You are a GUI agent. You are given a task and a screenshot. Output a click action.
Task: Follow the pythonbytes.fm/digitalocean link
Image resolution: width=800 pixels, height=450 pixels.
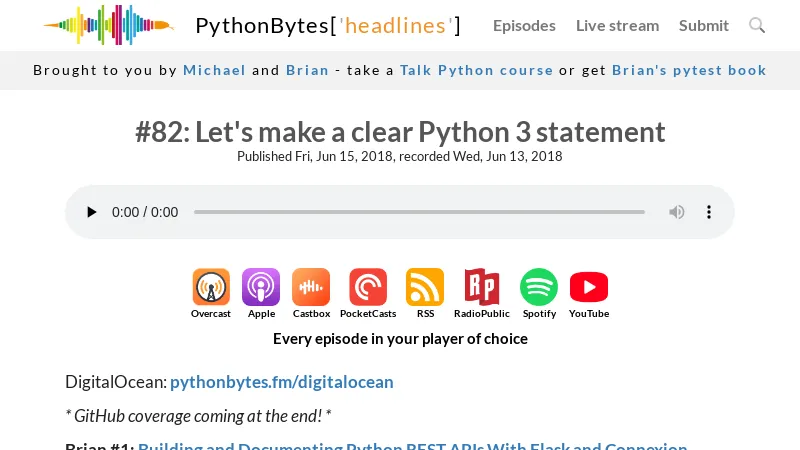point(282,381)
